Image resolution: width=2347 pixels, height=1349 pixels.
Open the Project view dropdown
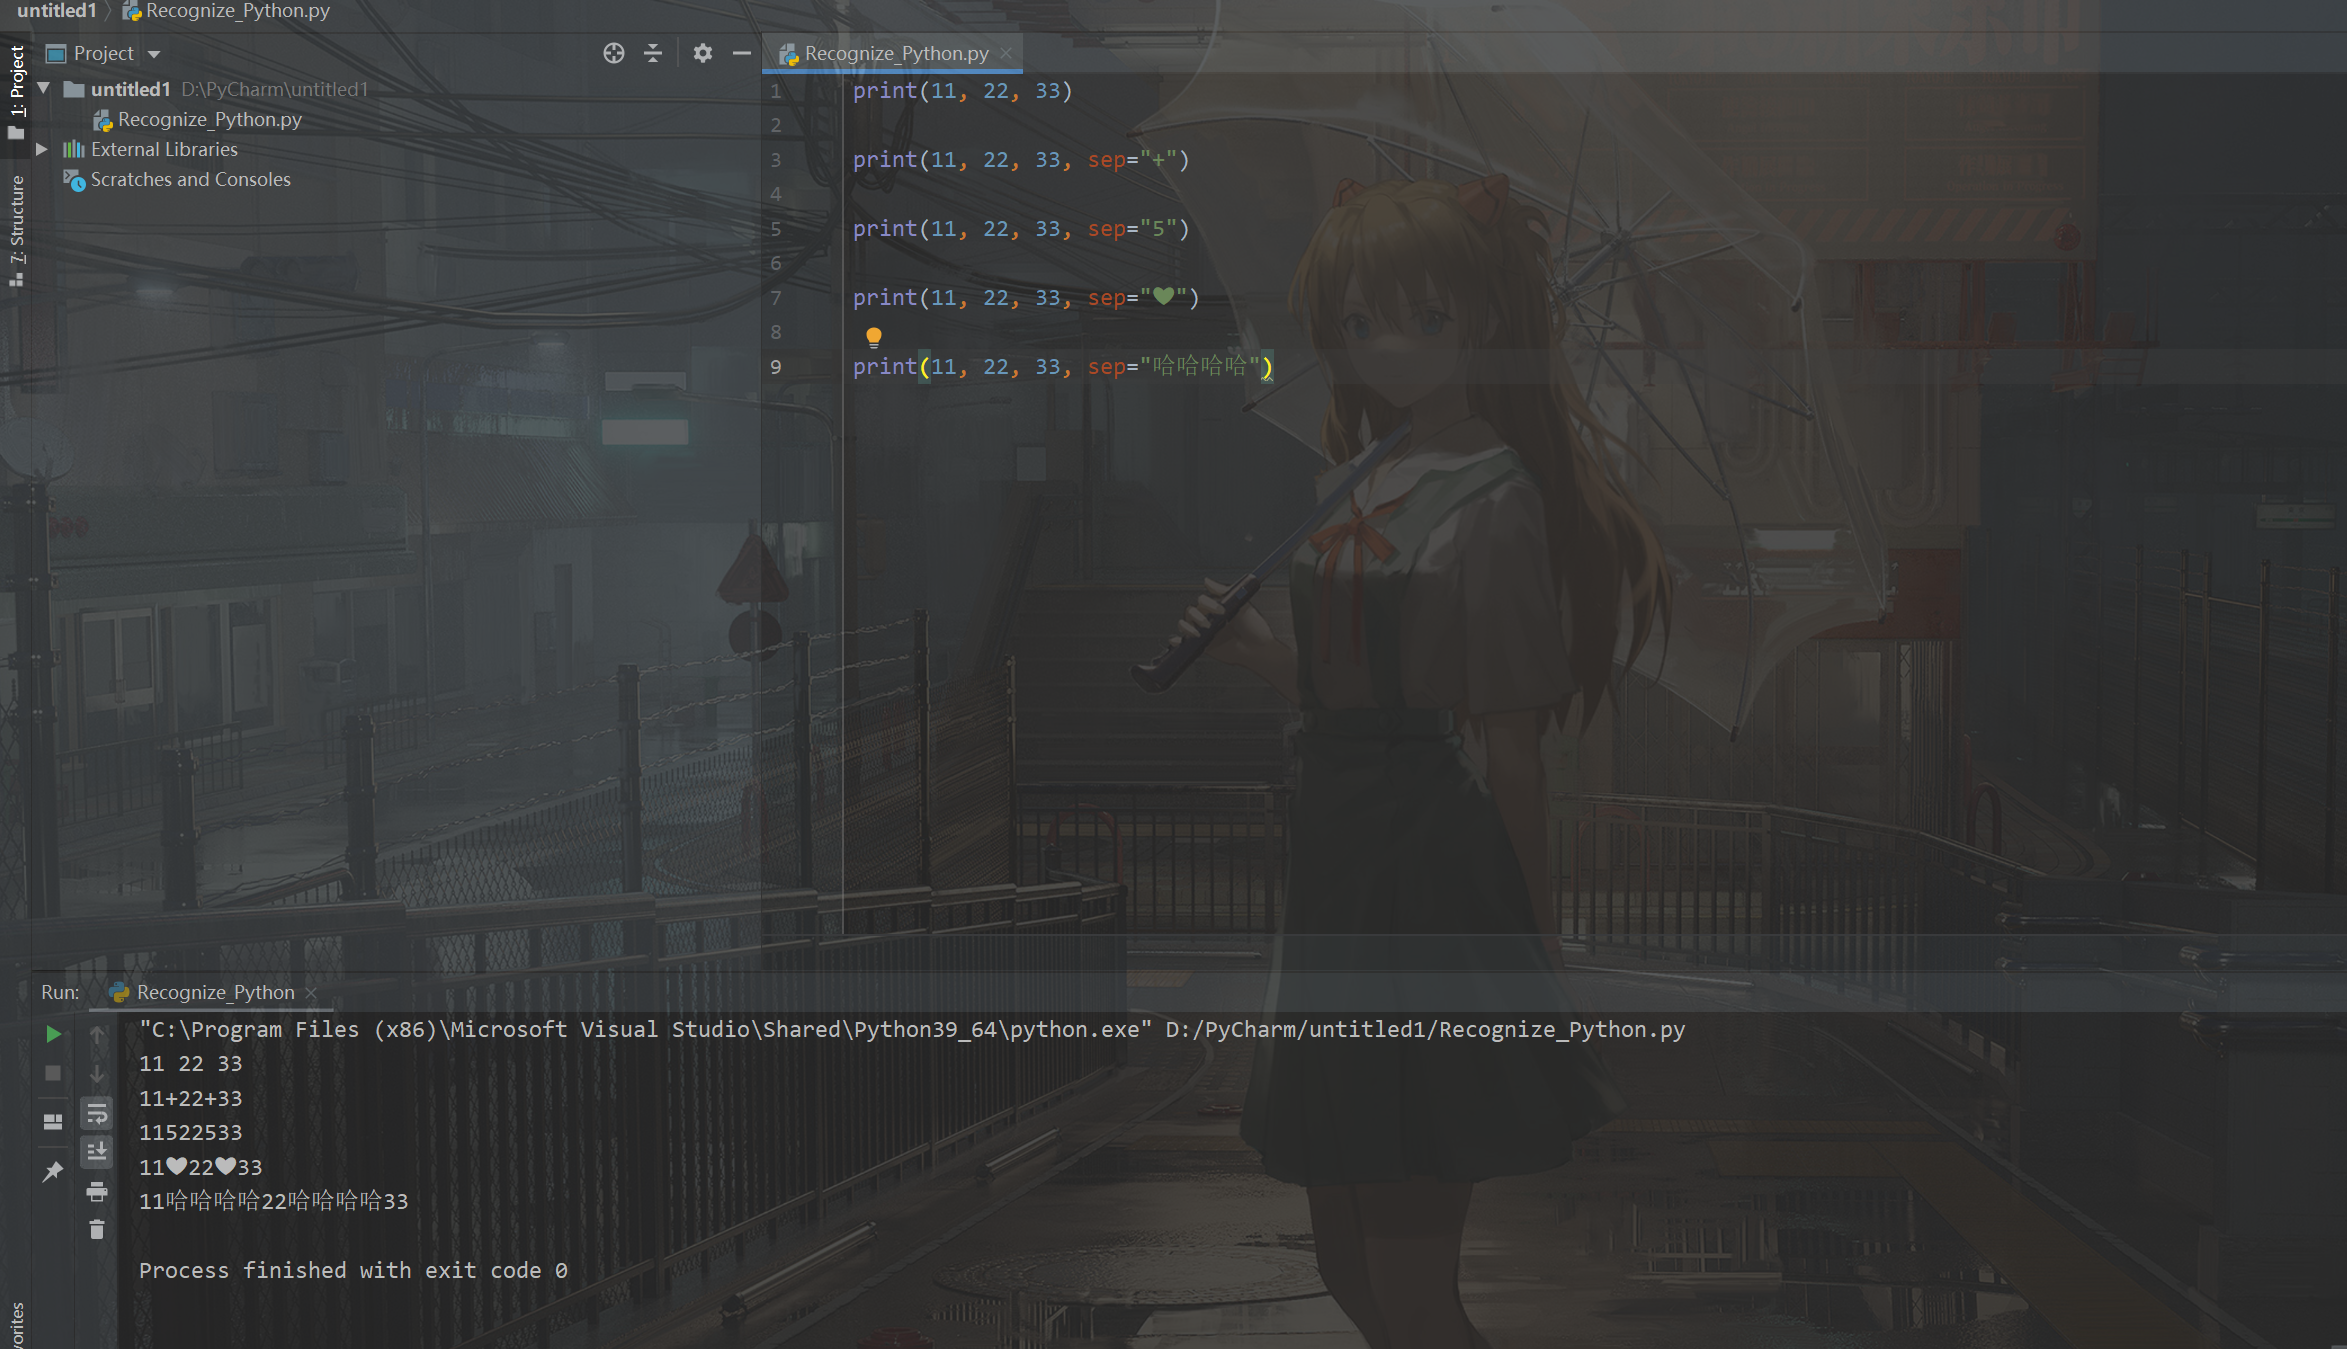pos(154,54)
